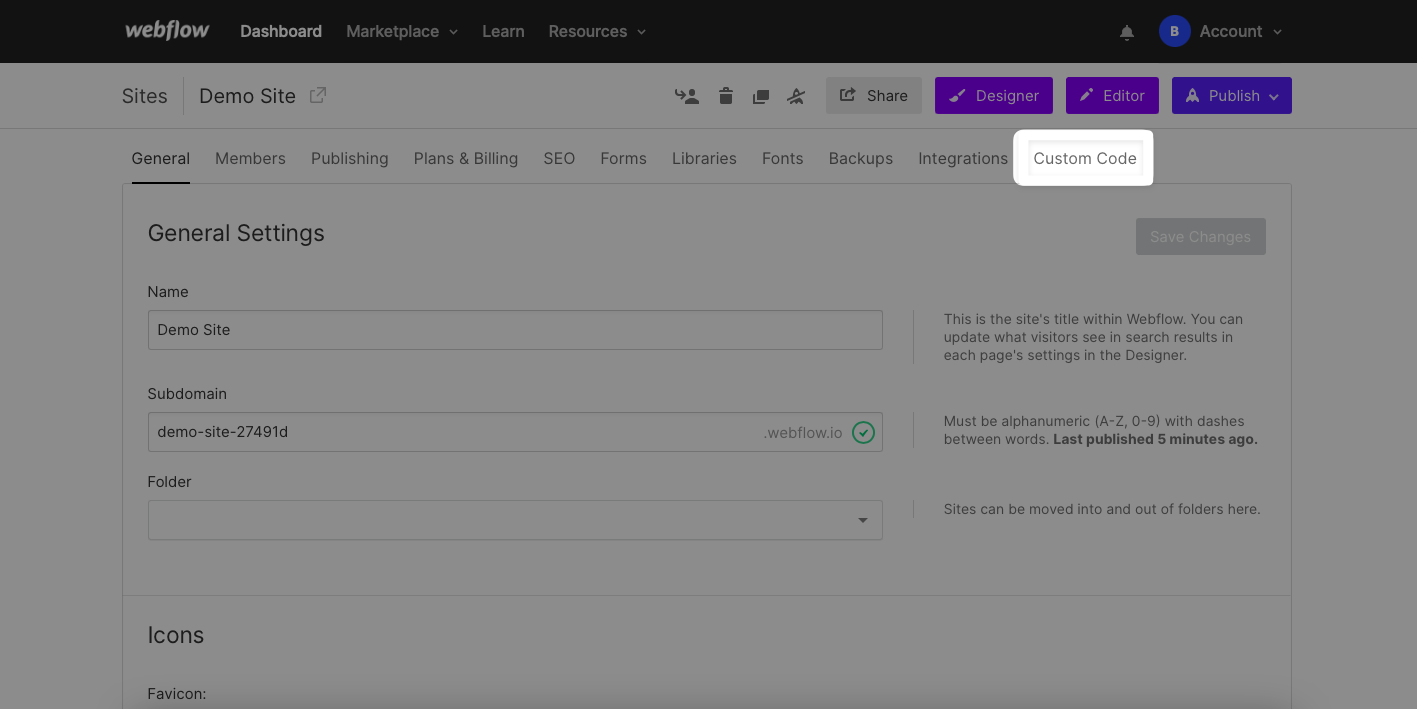Viewport: 1417px width, 709px height.
Task: Click the subdomain valid checkmark icon
Action: coord(863,432)
